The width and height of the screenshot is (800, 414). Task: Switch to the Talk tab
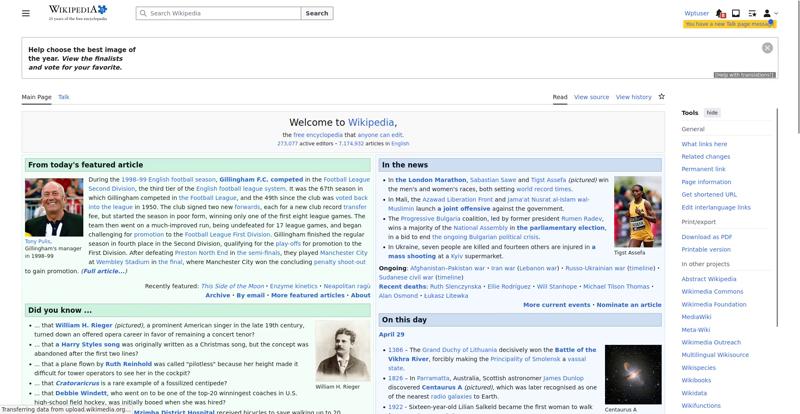64,97
